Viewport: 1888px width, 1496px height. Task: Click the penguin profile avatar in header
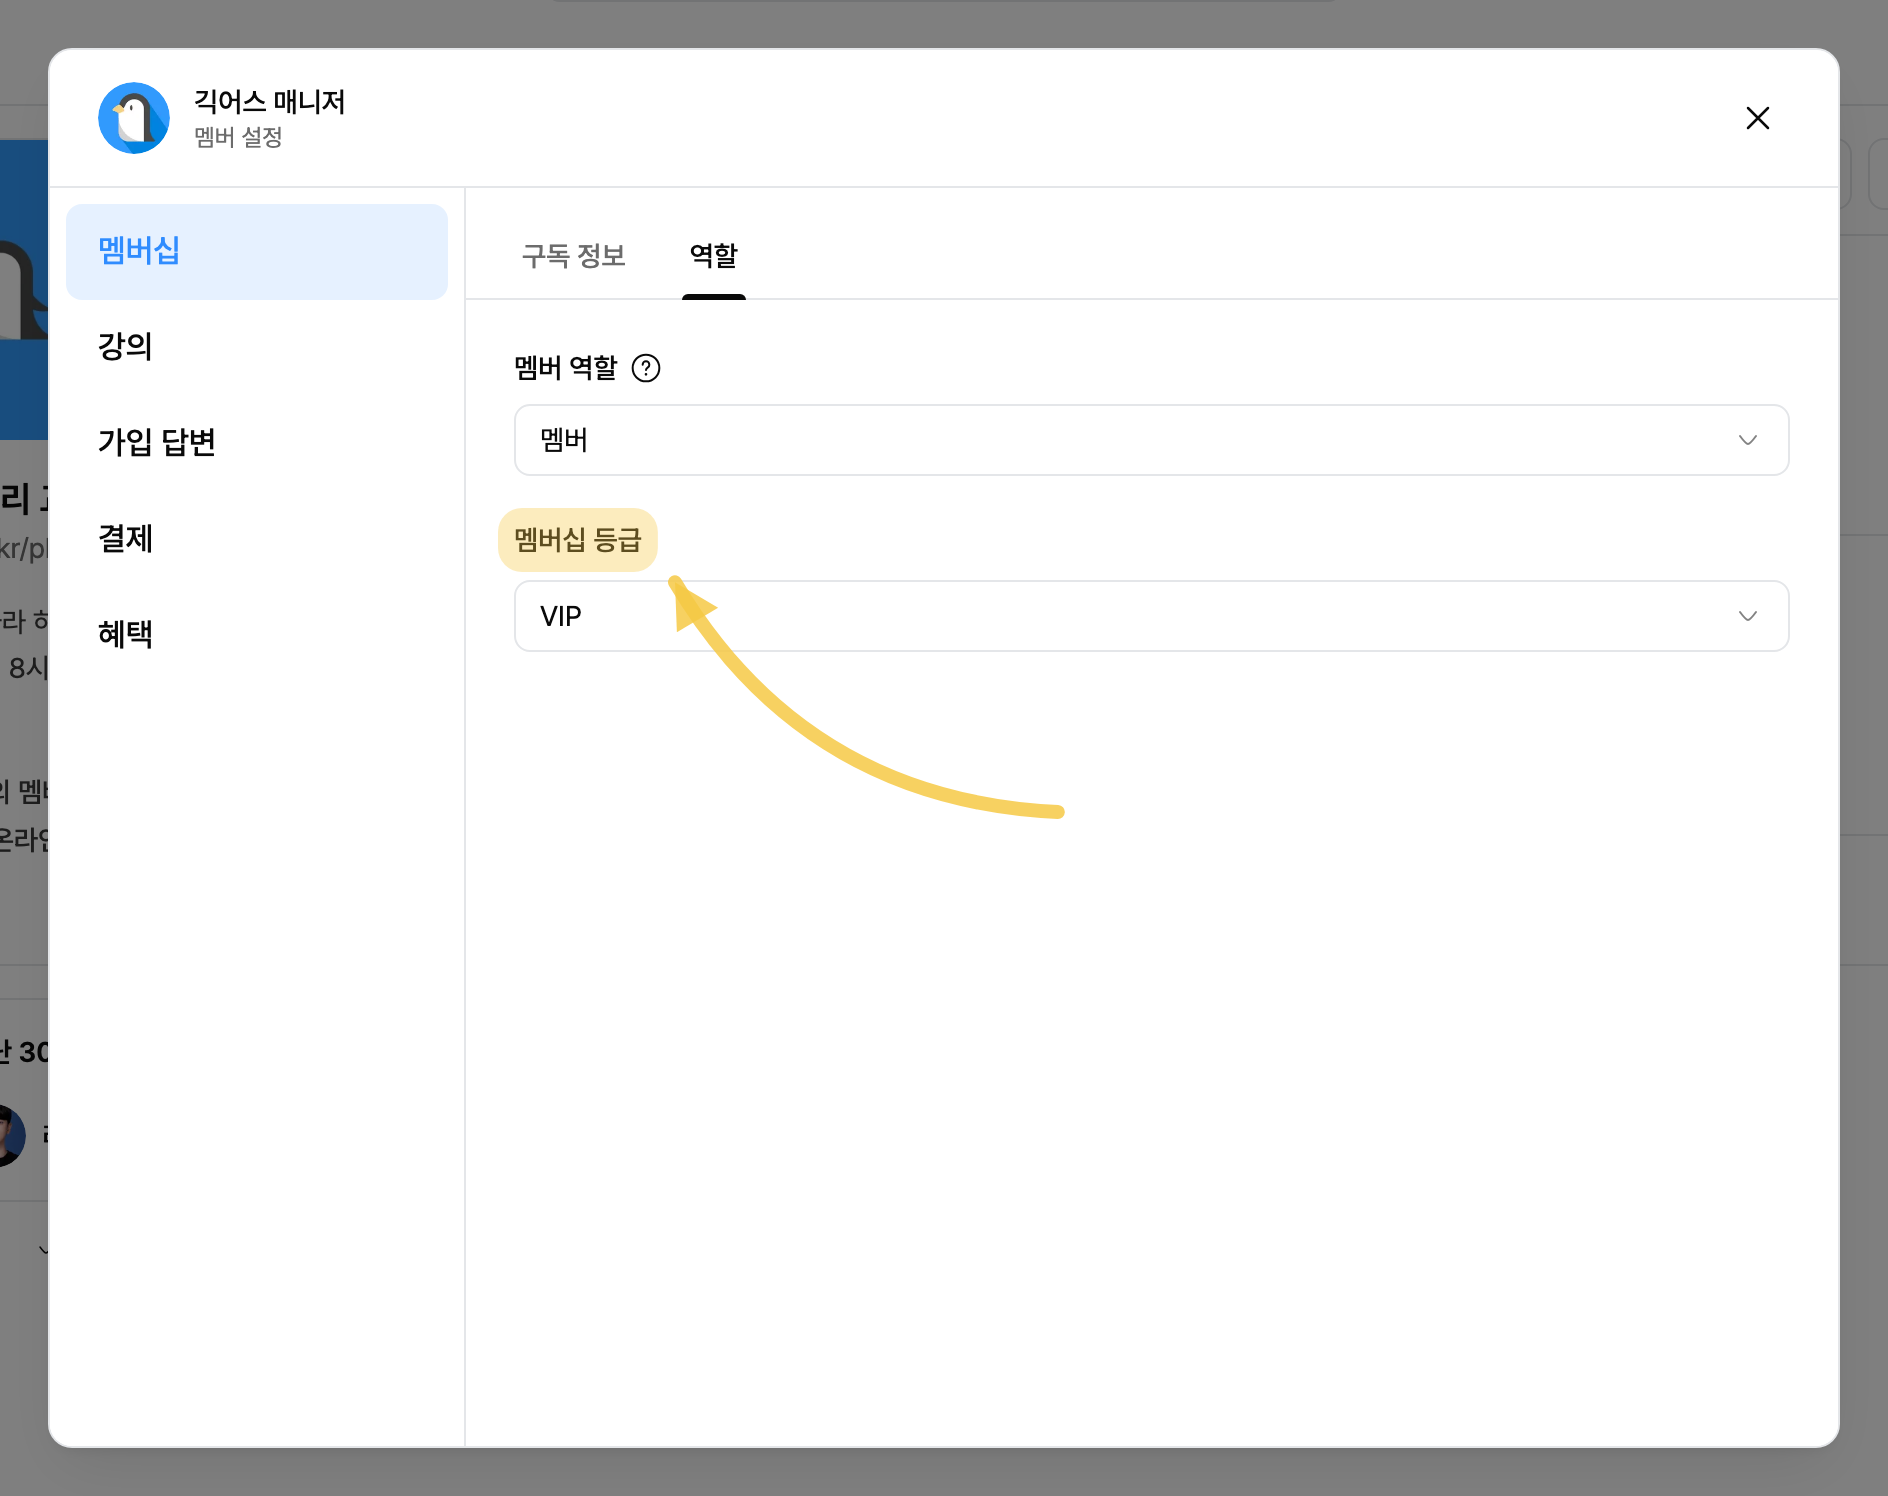coord(134,118)
